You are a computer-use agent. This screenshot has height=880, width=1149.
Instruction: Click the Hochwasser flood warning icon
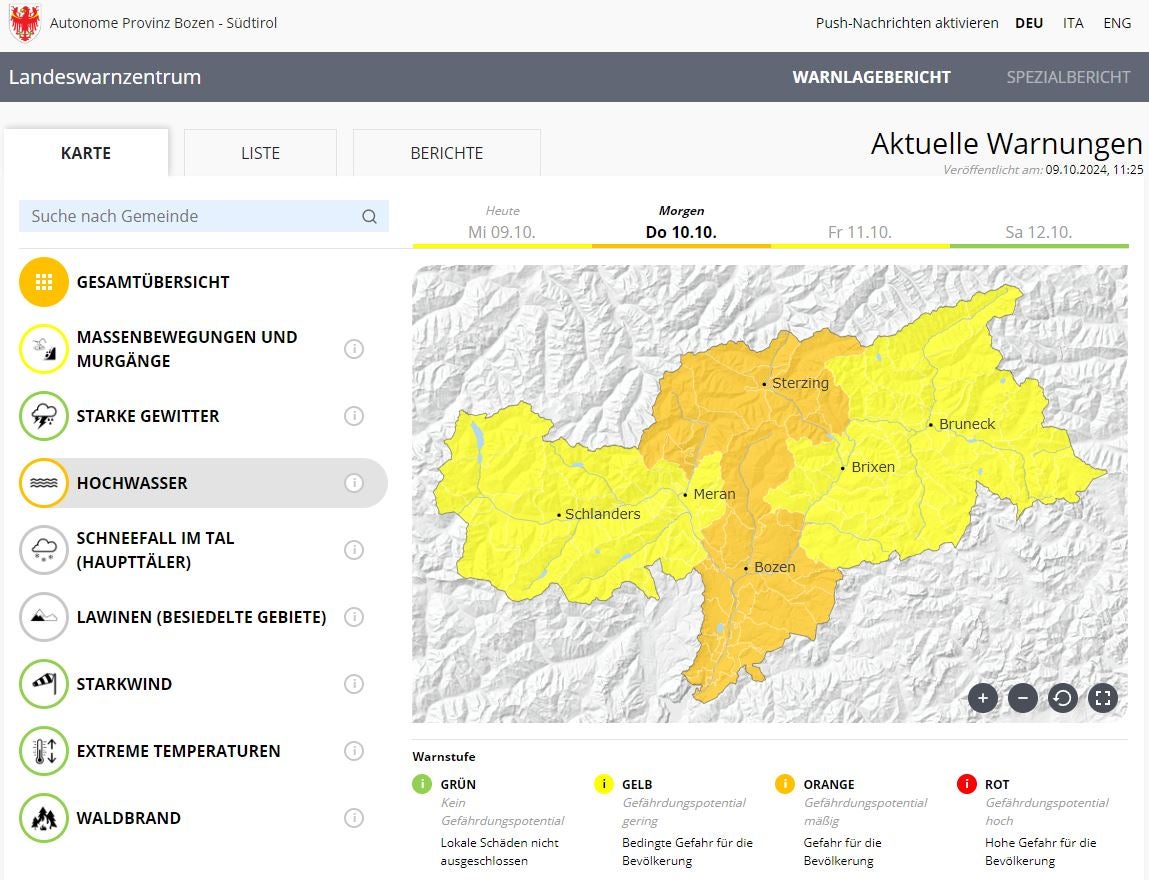(44, 483)
